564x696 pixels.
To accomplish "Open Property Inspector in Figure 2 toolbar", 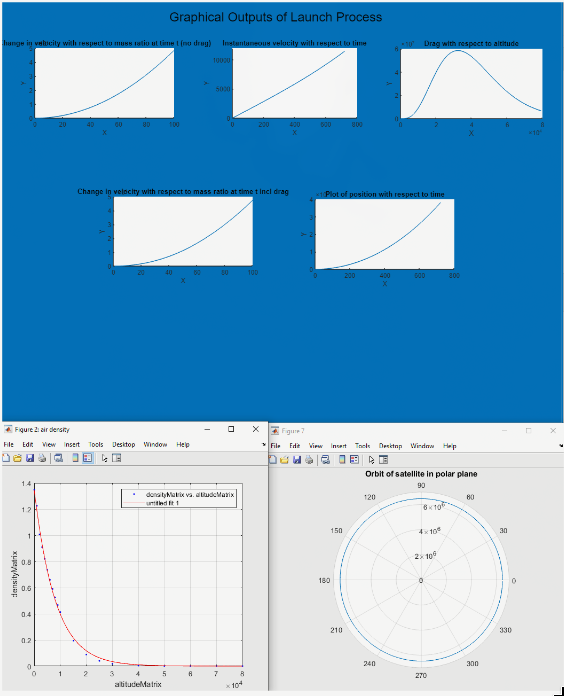I will [117, 458].
